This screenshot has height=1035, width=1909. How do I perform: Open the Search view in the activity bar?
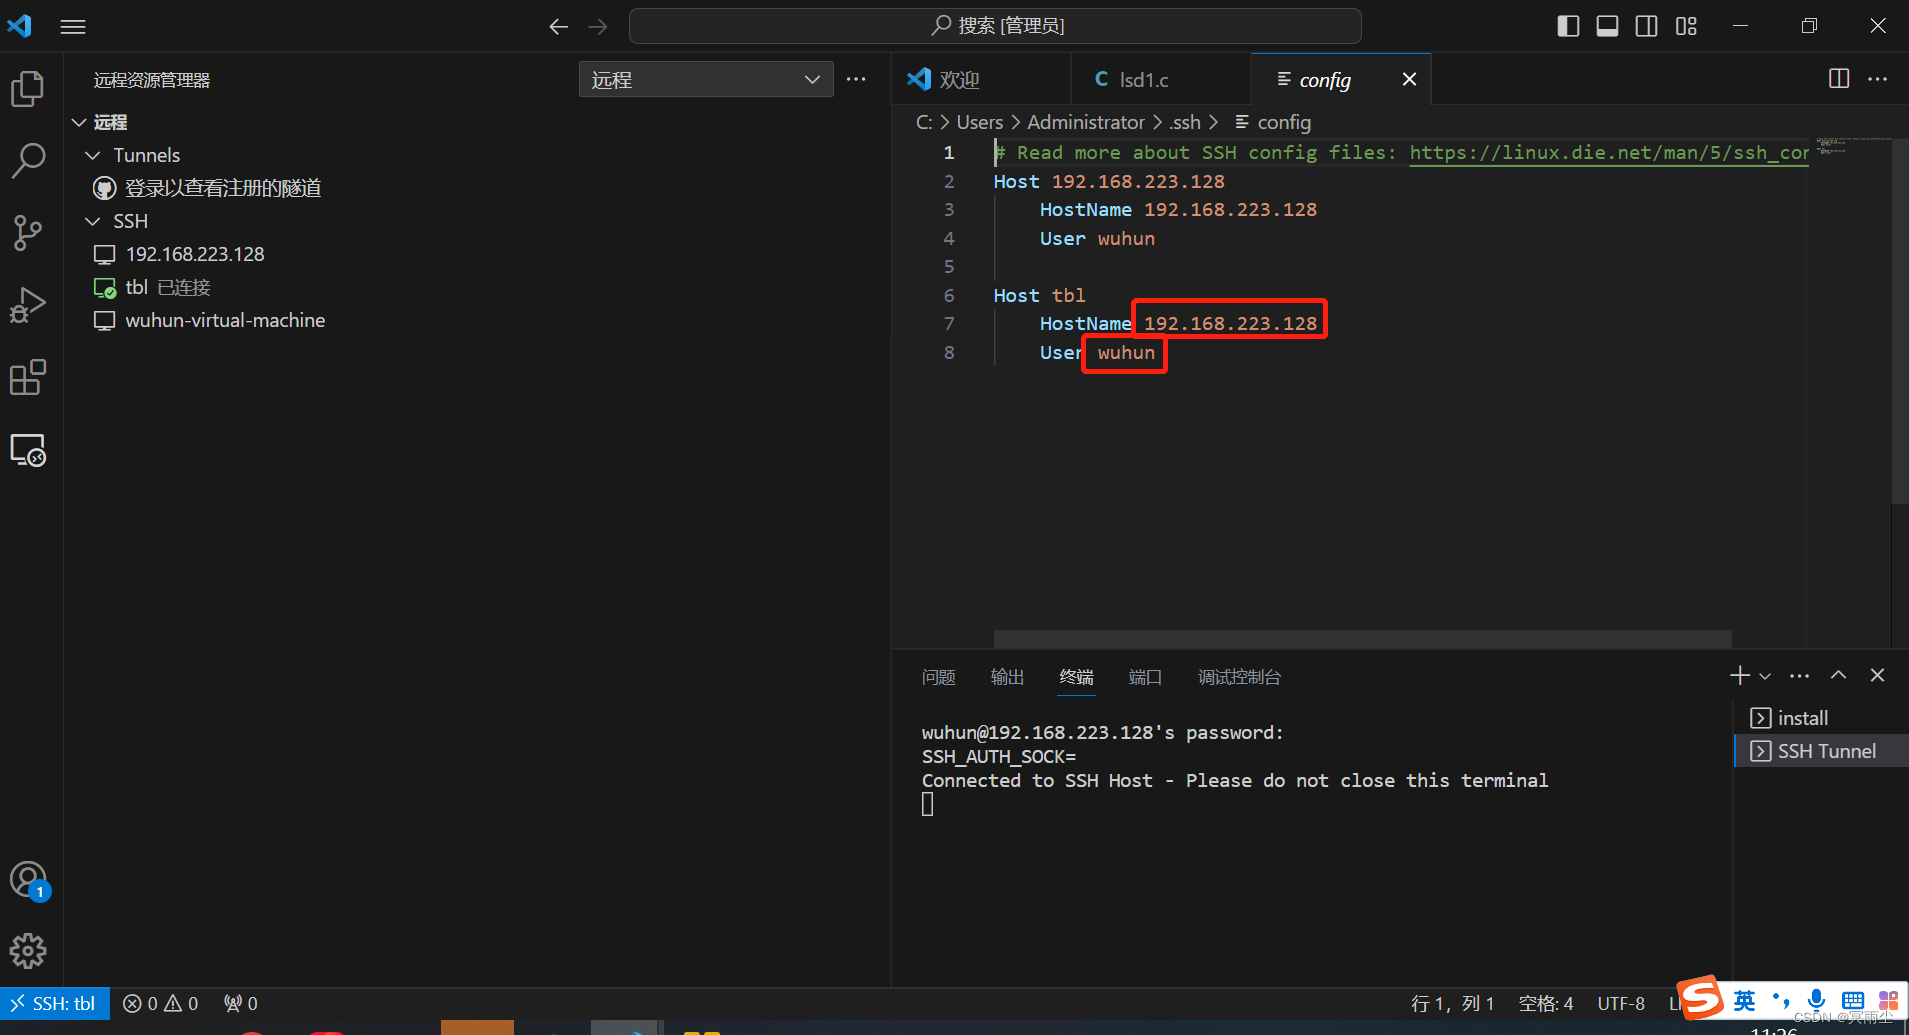(28, 160)
